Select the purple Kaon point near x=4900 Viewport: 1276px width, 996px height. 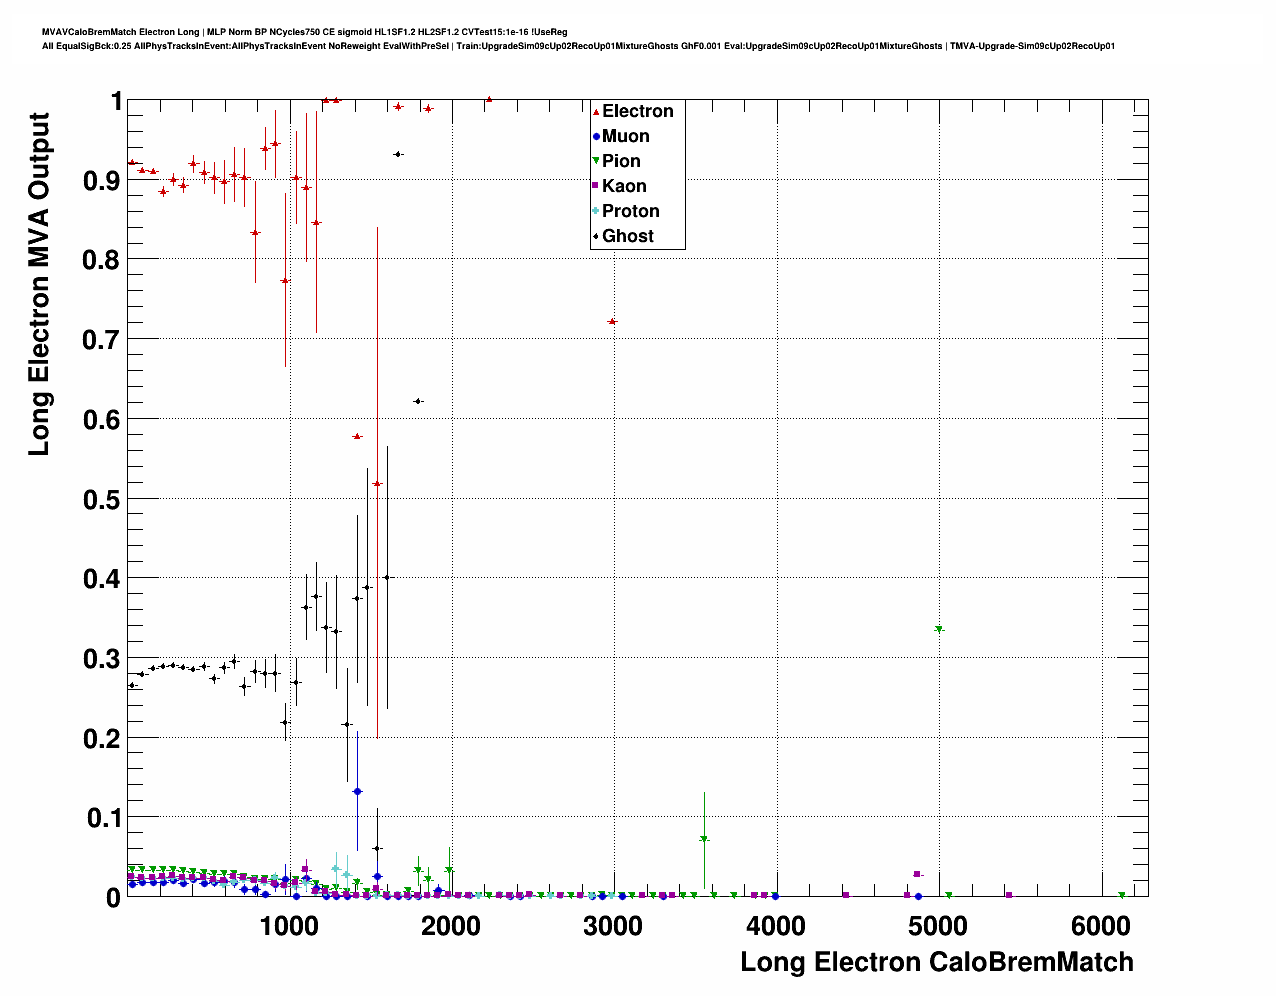coord(917,874)
